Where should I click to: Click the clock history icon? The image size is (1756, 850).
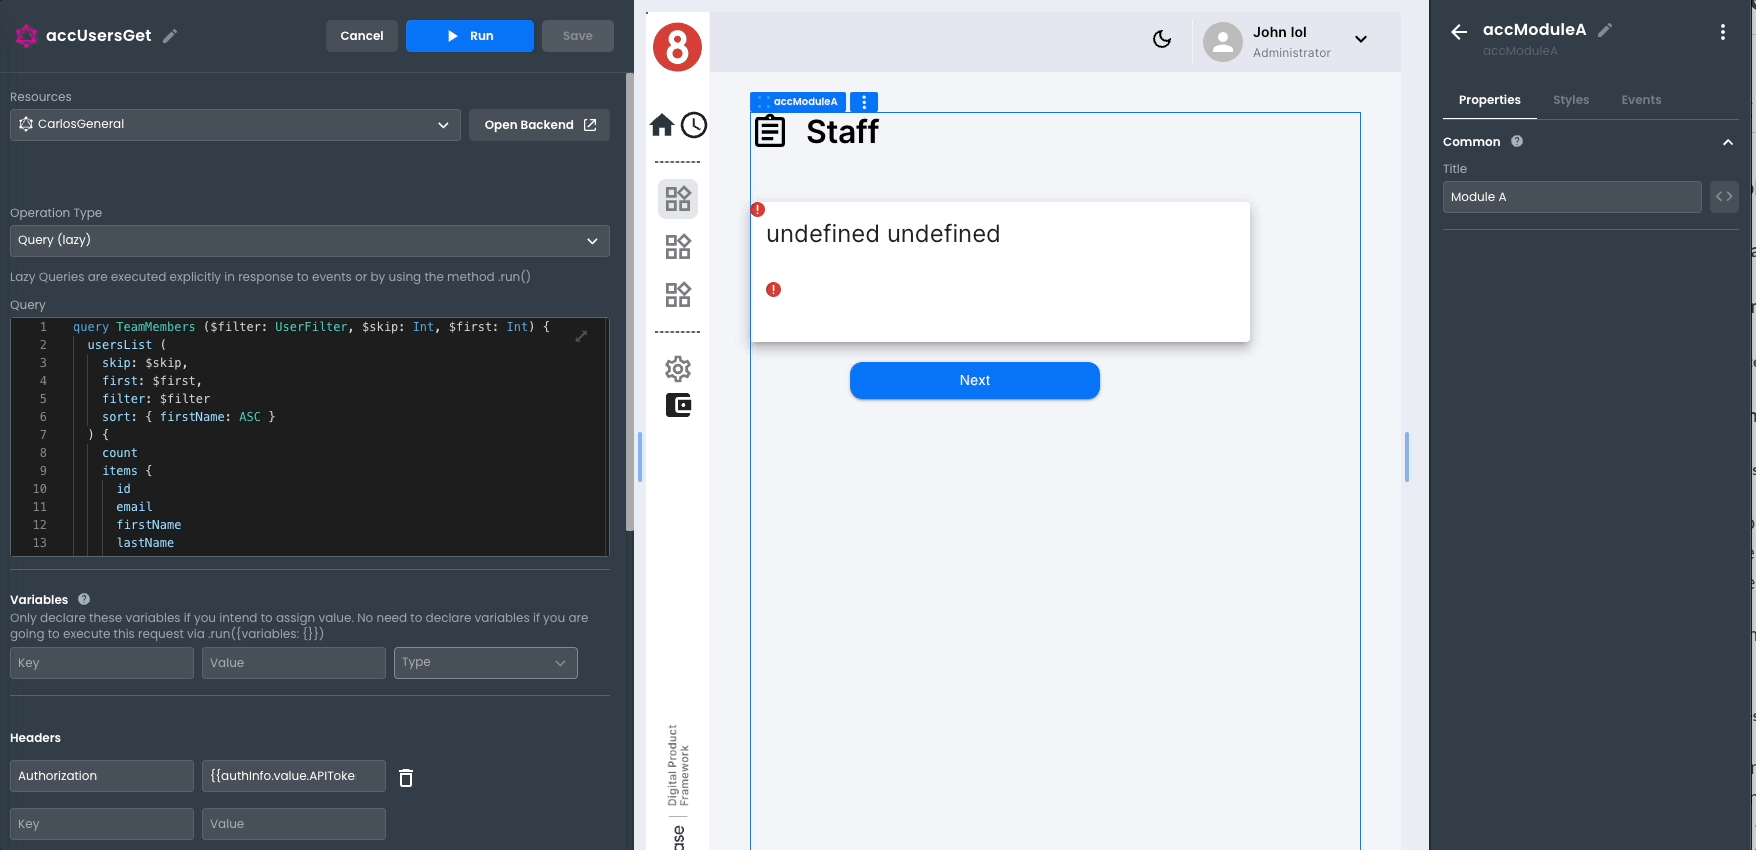(694, 125)
